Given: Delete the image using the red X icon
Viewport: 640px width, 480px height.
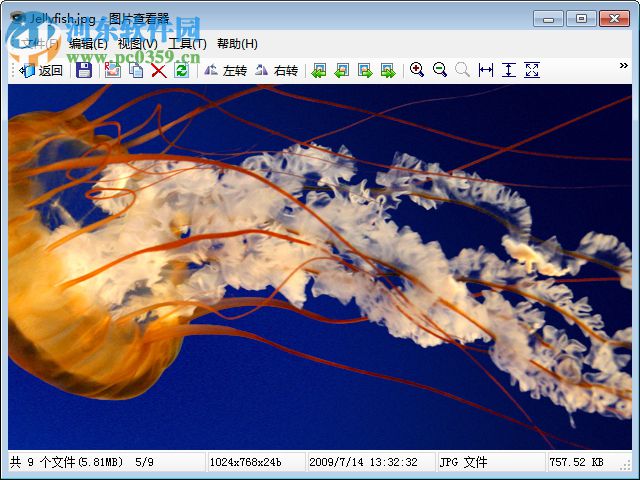Looking at the screenshot, I should point(159,70).
